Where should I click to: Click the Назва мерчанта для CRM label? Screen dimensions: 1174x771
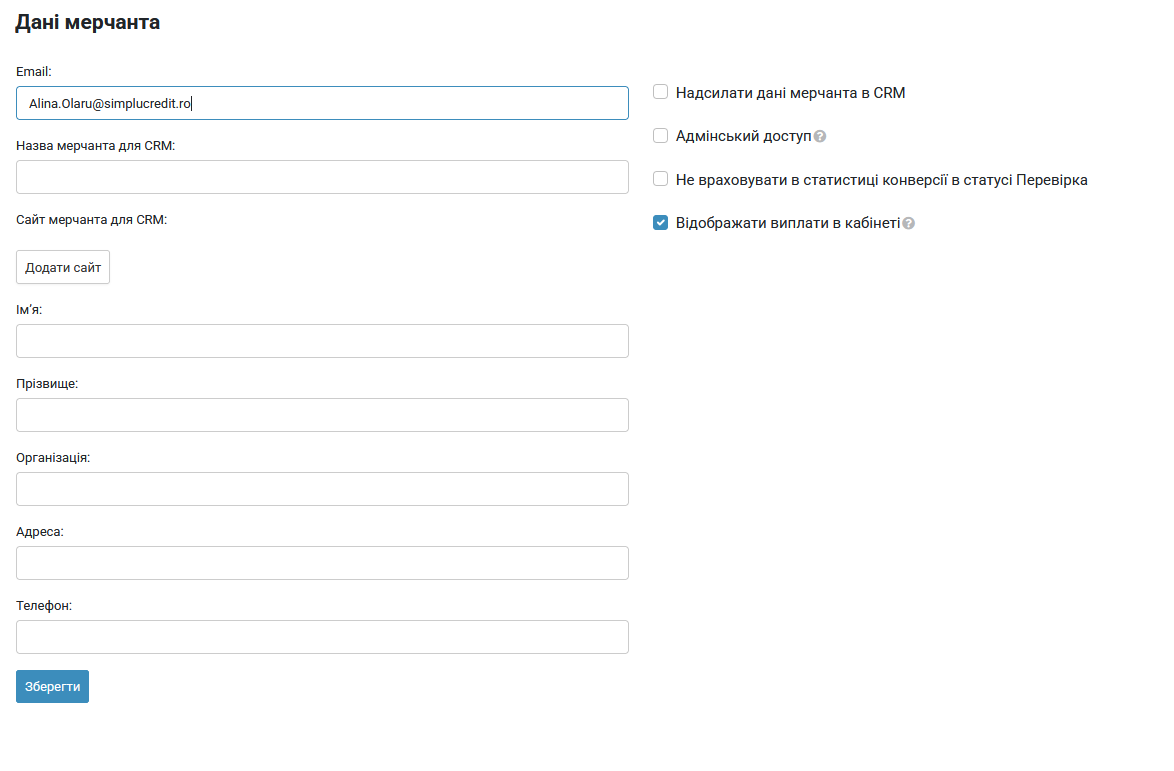pyautogui.click(x=95, y=145)
